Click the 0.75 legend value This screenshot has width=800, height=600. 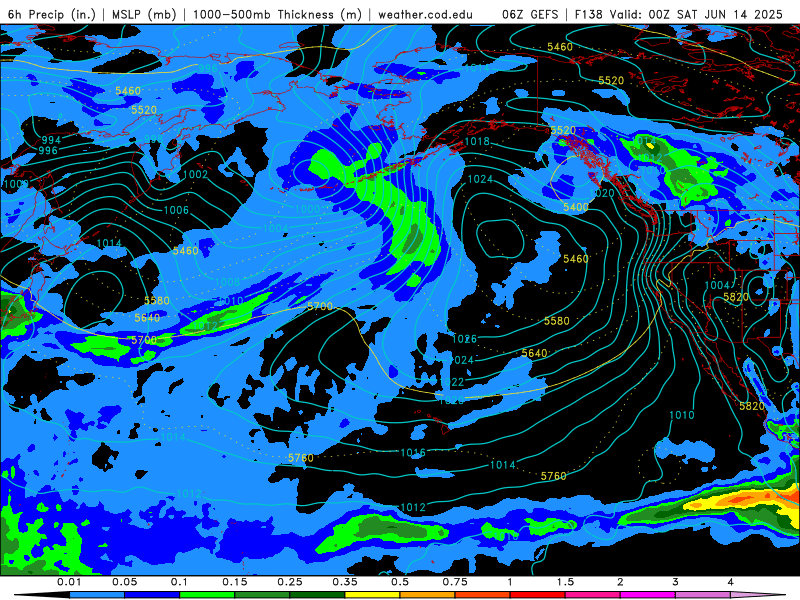455,582
